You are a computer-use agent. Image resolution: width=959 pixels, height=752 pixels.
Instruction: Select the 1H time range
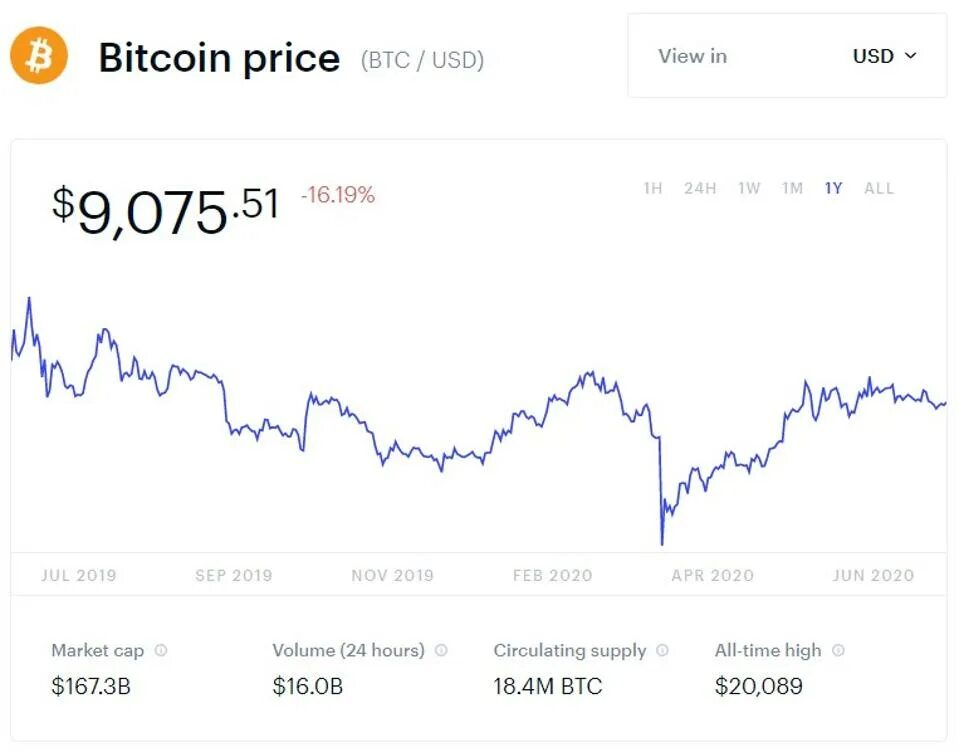[653, 188]
